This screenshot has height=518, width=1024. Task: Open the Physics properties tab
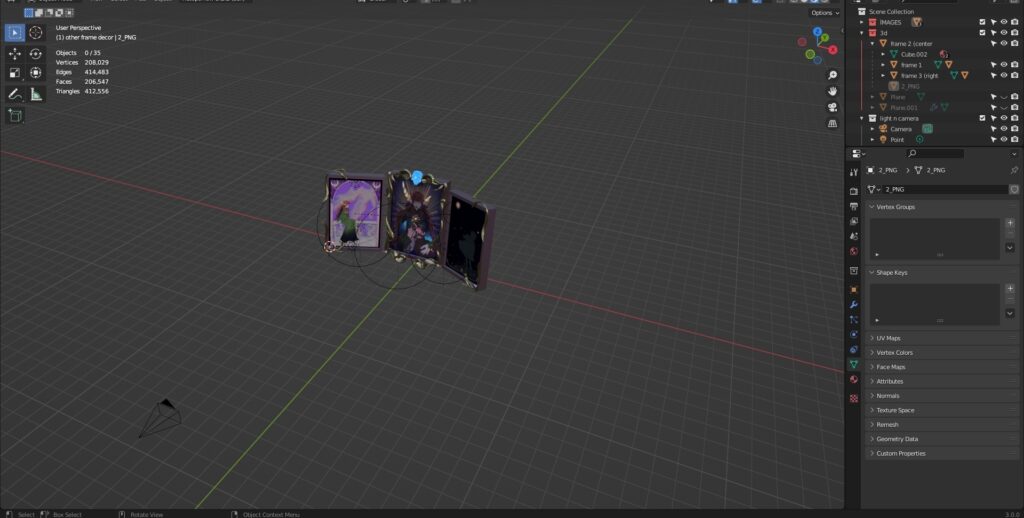[854, 334]
